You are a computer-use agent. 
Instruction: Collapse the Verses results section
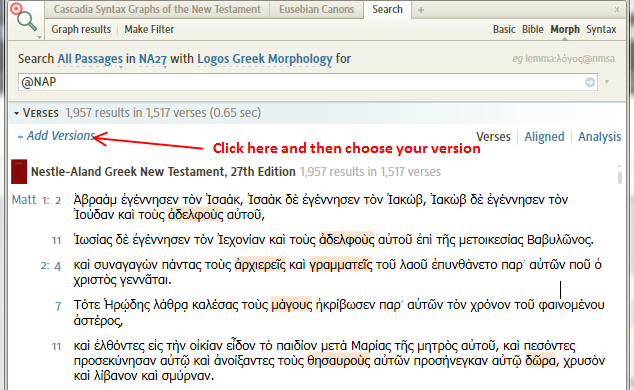tap(17, 113)
